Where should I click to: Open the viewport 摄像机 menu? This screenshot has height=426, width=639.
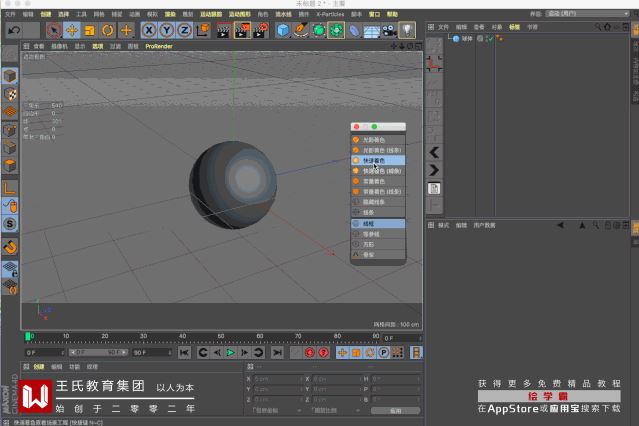(x=59, y=46)
